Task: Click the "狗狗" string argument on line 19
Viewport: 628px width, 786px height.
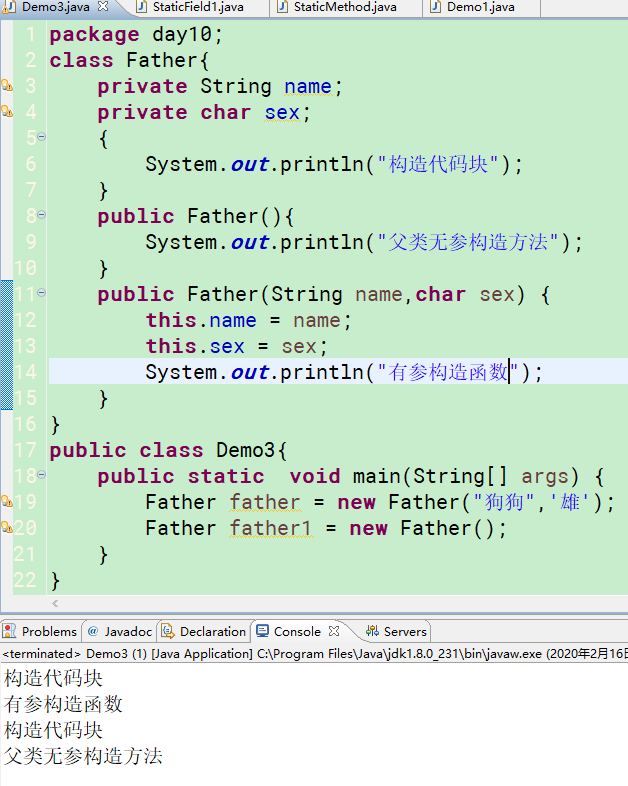Action: [504, 502]
